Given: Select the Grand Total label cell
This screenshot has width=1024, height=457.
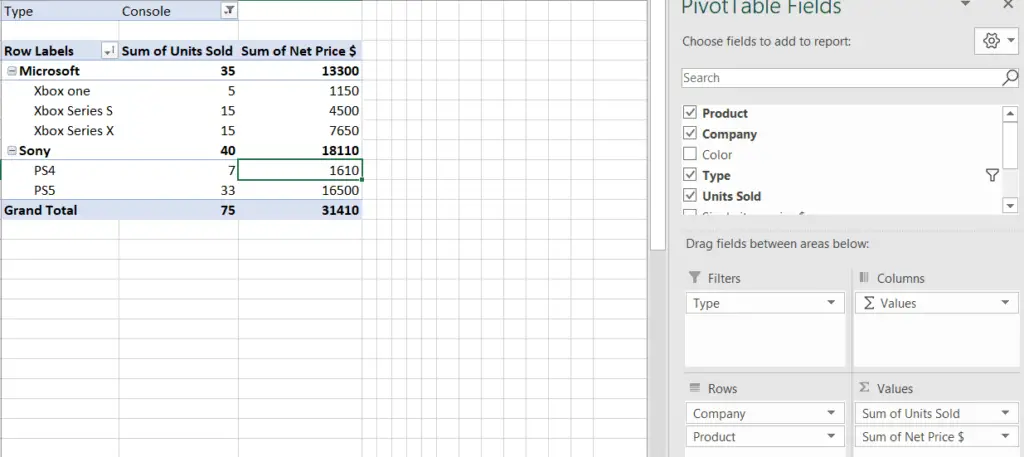Looking at the screenshot, I should click(60, 210).
